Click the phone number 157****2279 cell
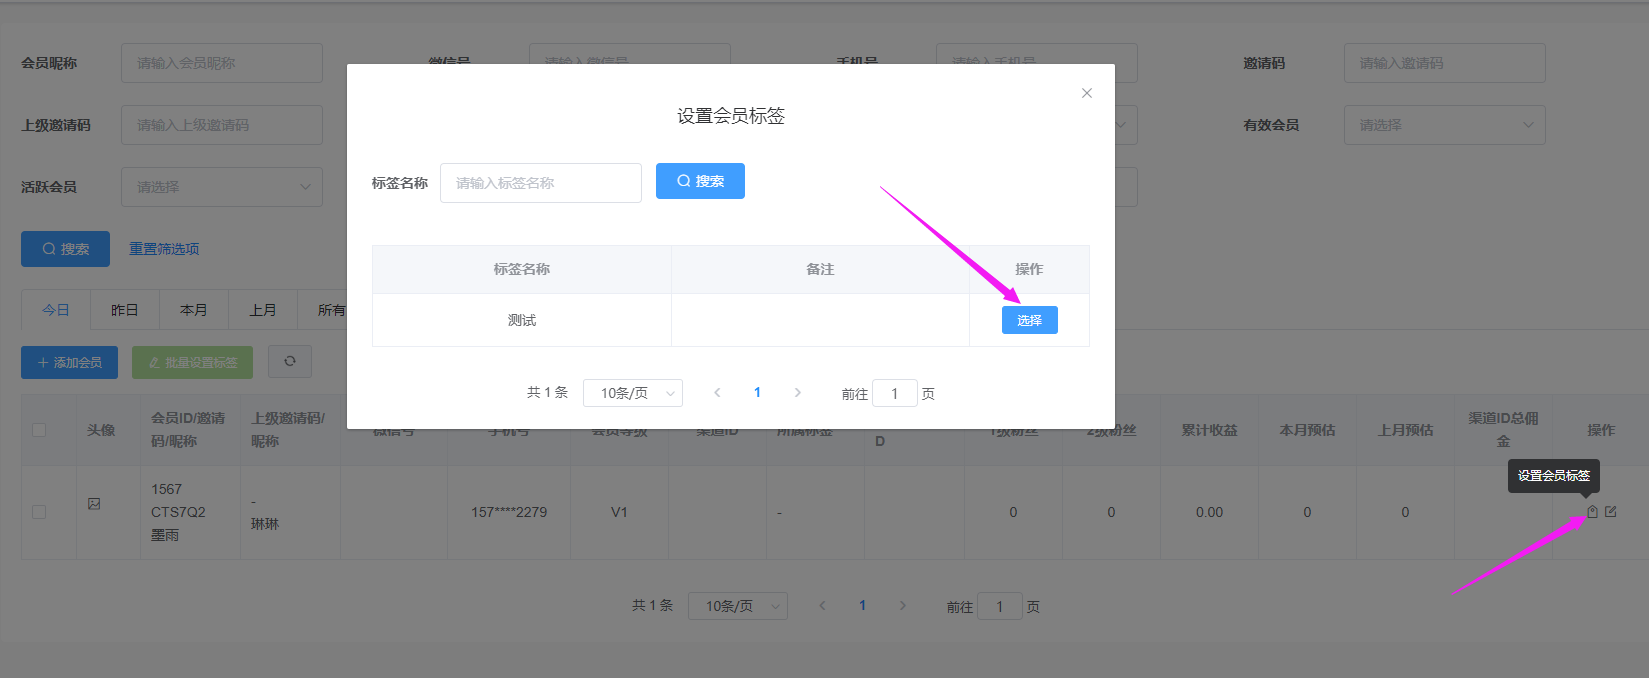The height and width of the screenshot is (678, 1649). 509,512
